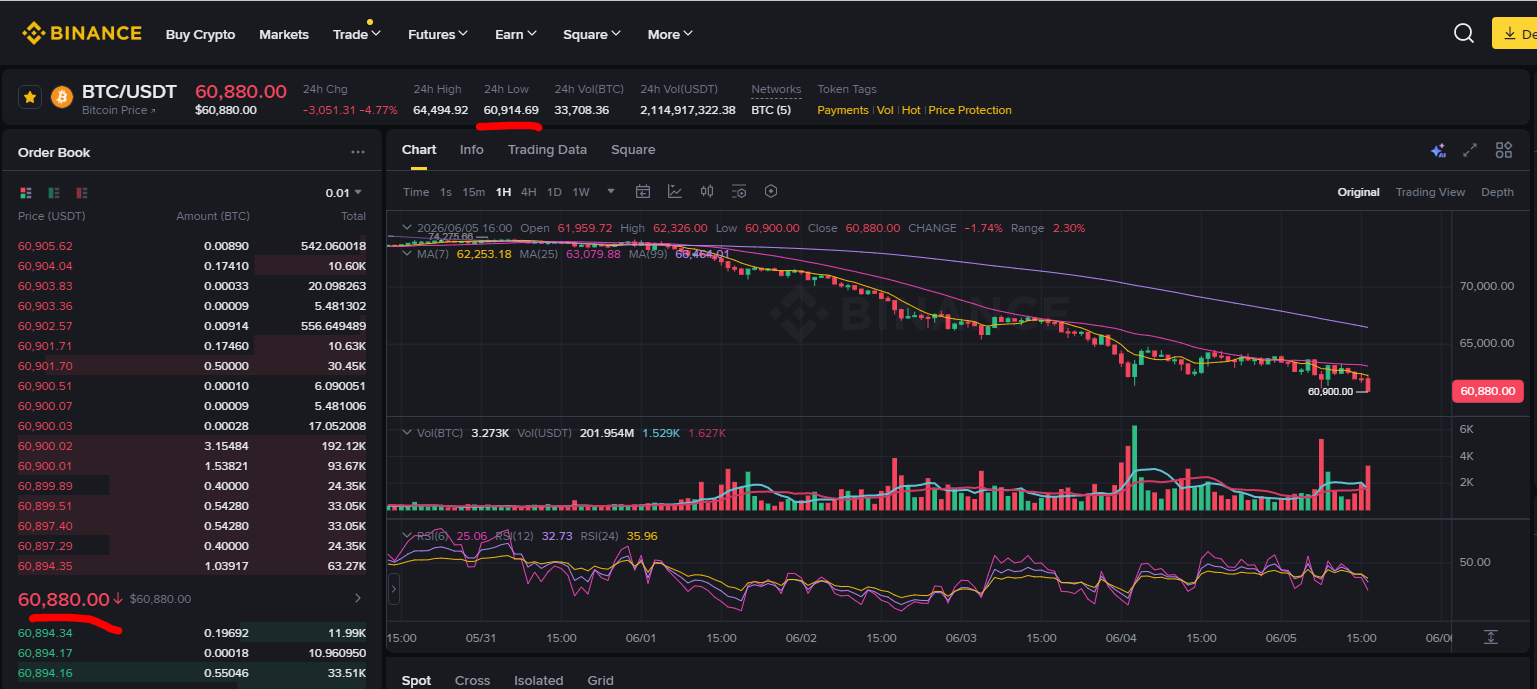Viewport: 1537px width, 689px height.
Task: Click the search magnifier icon
Action: (1464, 33)
